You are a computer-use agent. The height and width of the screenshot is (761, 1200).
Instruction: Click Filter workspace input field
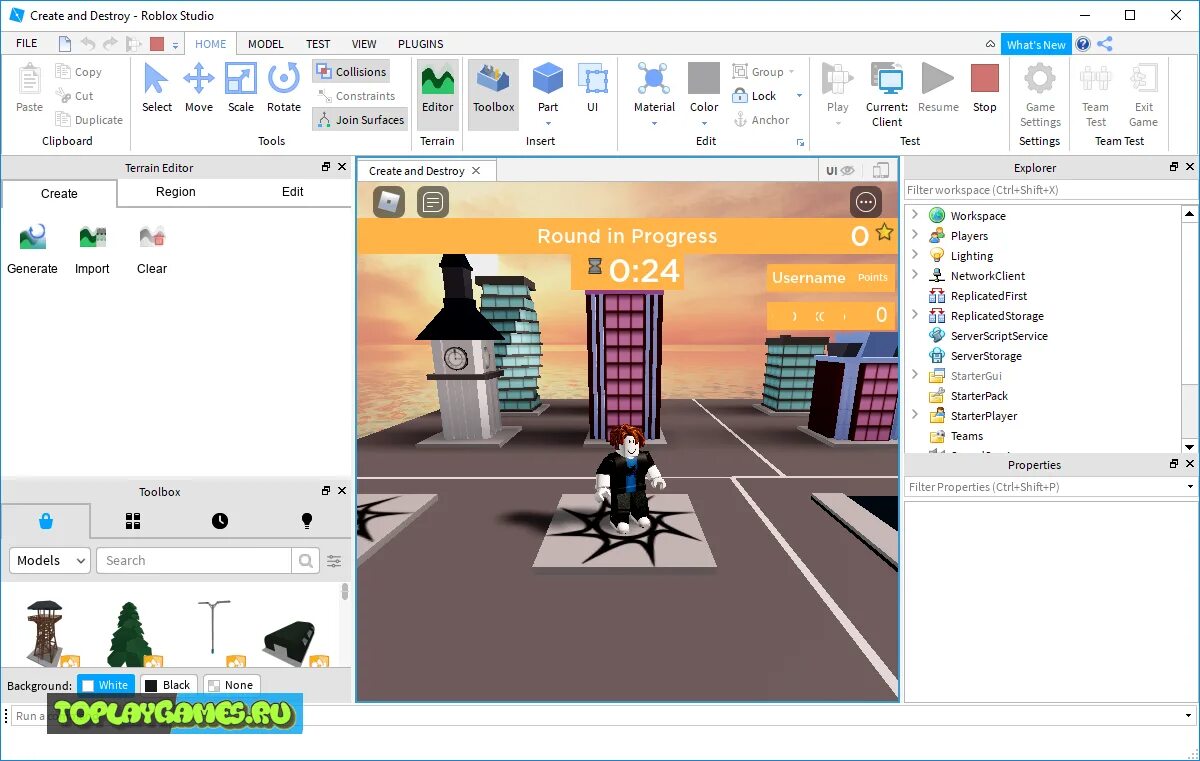tap(1050, 190)
